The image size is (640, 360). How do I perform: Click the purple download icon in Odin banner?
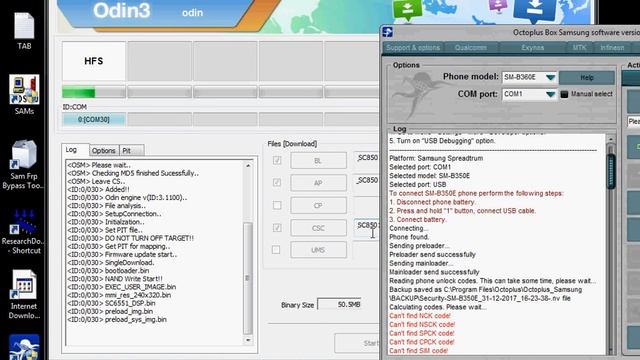[x=498, y=6]
